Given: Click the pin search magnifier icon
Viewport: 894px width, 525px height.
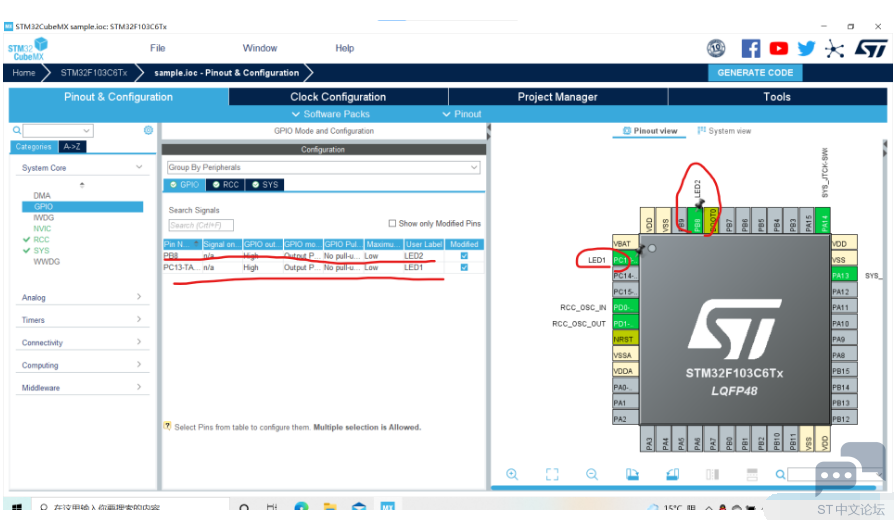Looking at the screenshot, I should coord(780,474).
